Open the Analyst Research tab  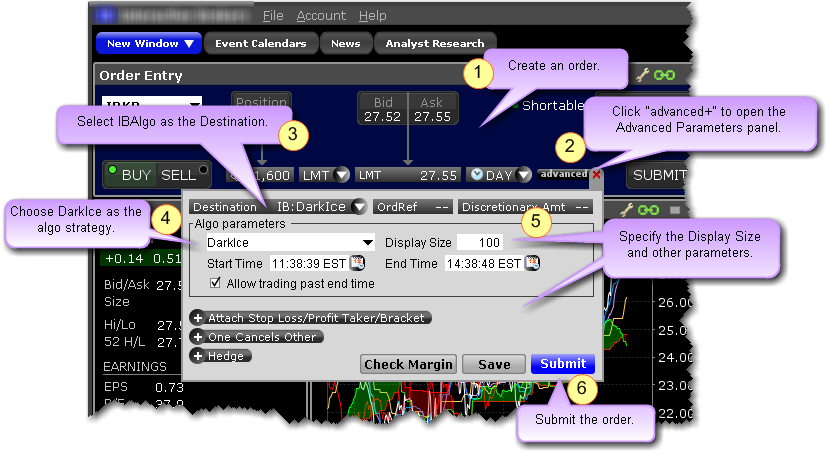[x=434, y=43]
